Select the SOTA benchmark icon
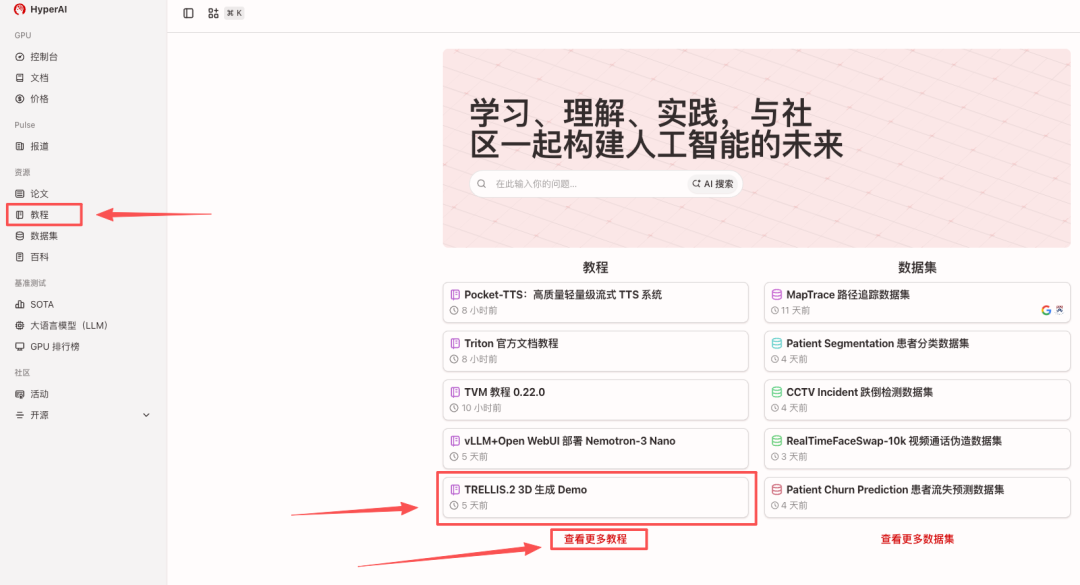Image resolution: width=1080 pixels, height=585 pixels. pos(23,304)
